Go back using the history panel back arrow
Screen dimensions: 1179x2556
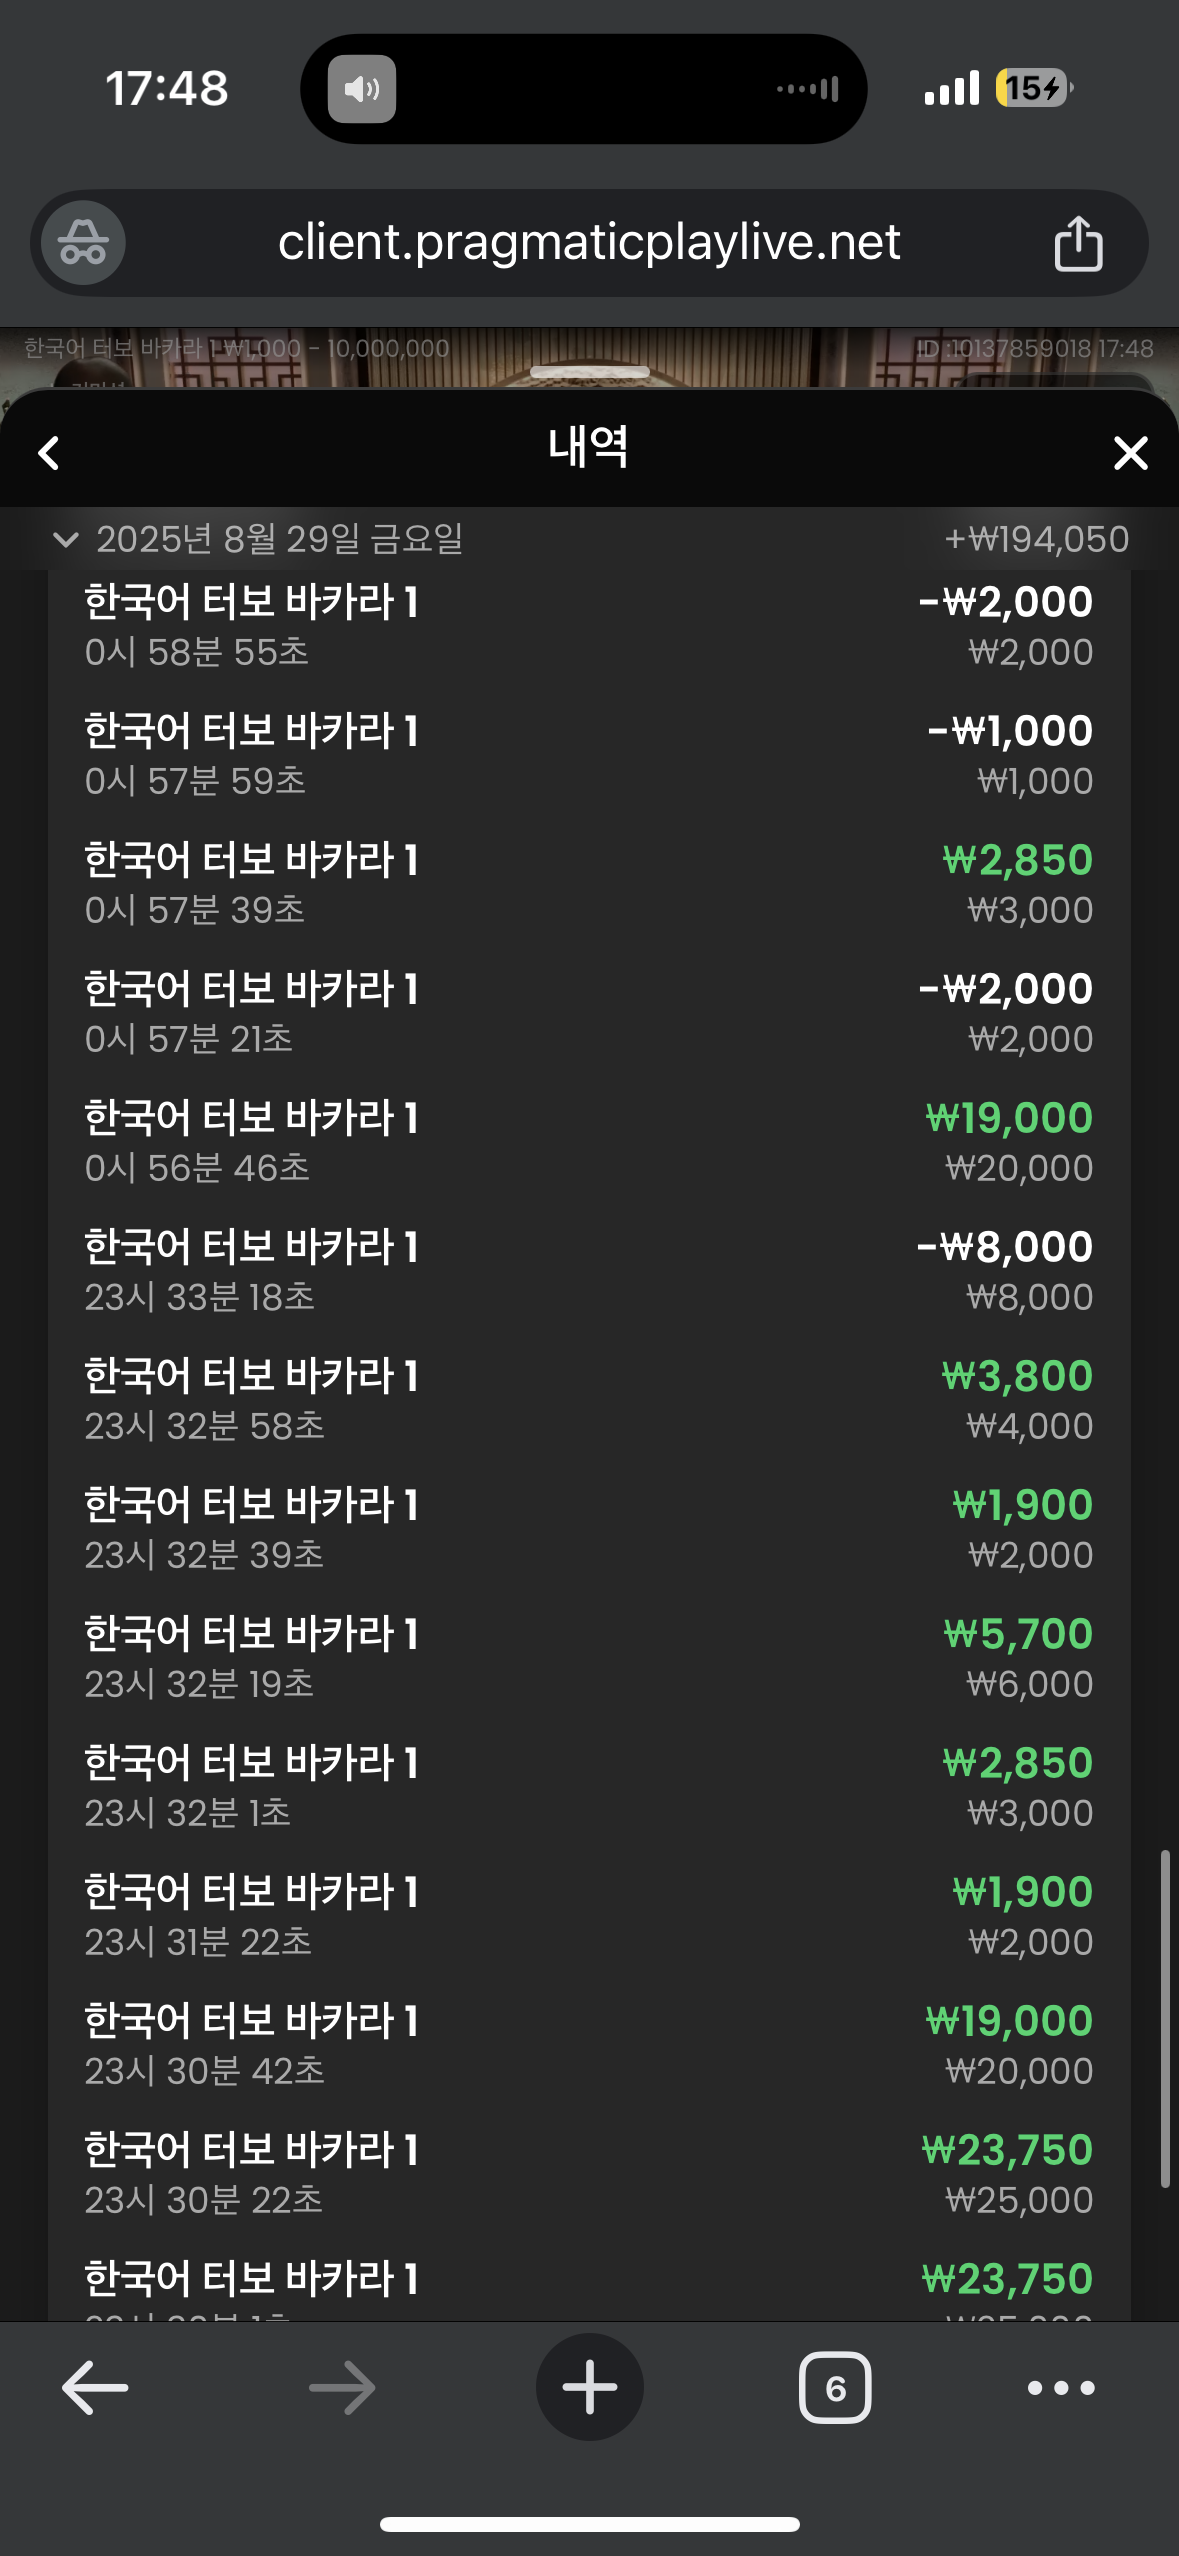49,453
